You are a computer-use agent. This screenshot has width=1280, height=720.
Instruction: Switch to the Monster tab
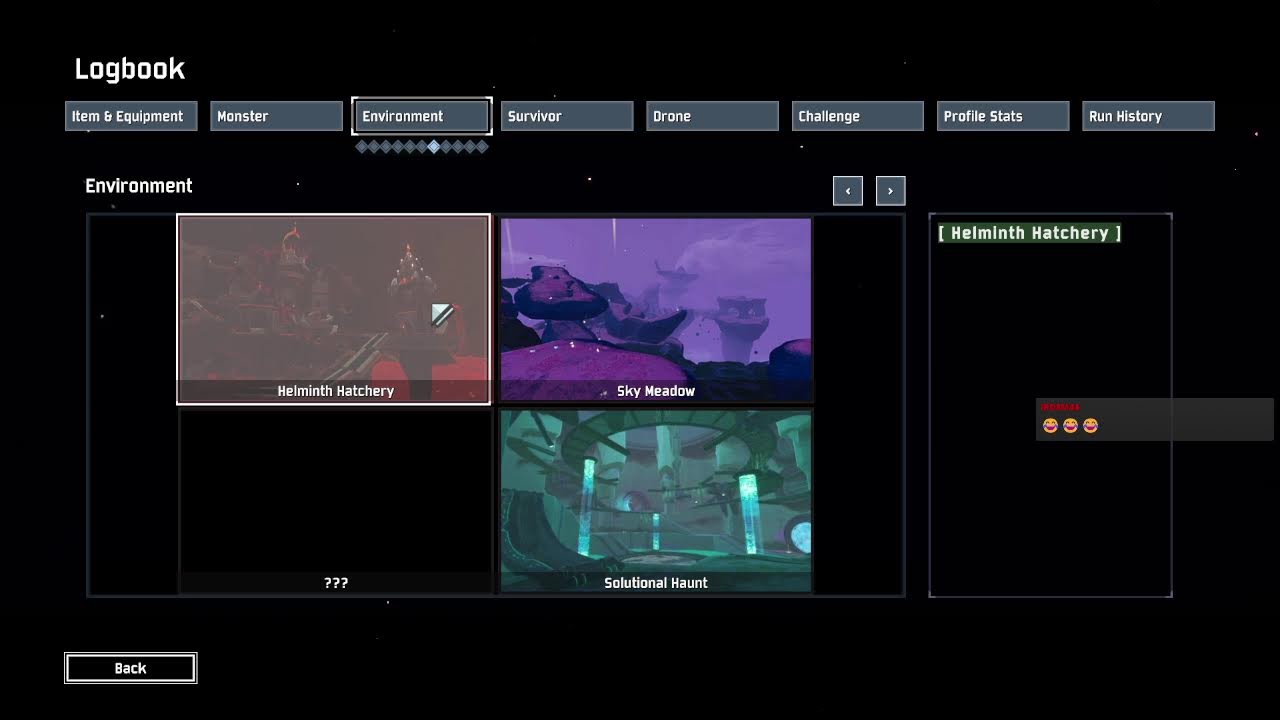[277, 116]
